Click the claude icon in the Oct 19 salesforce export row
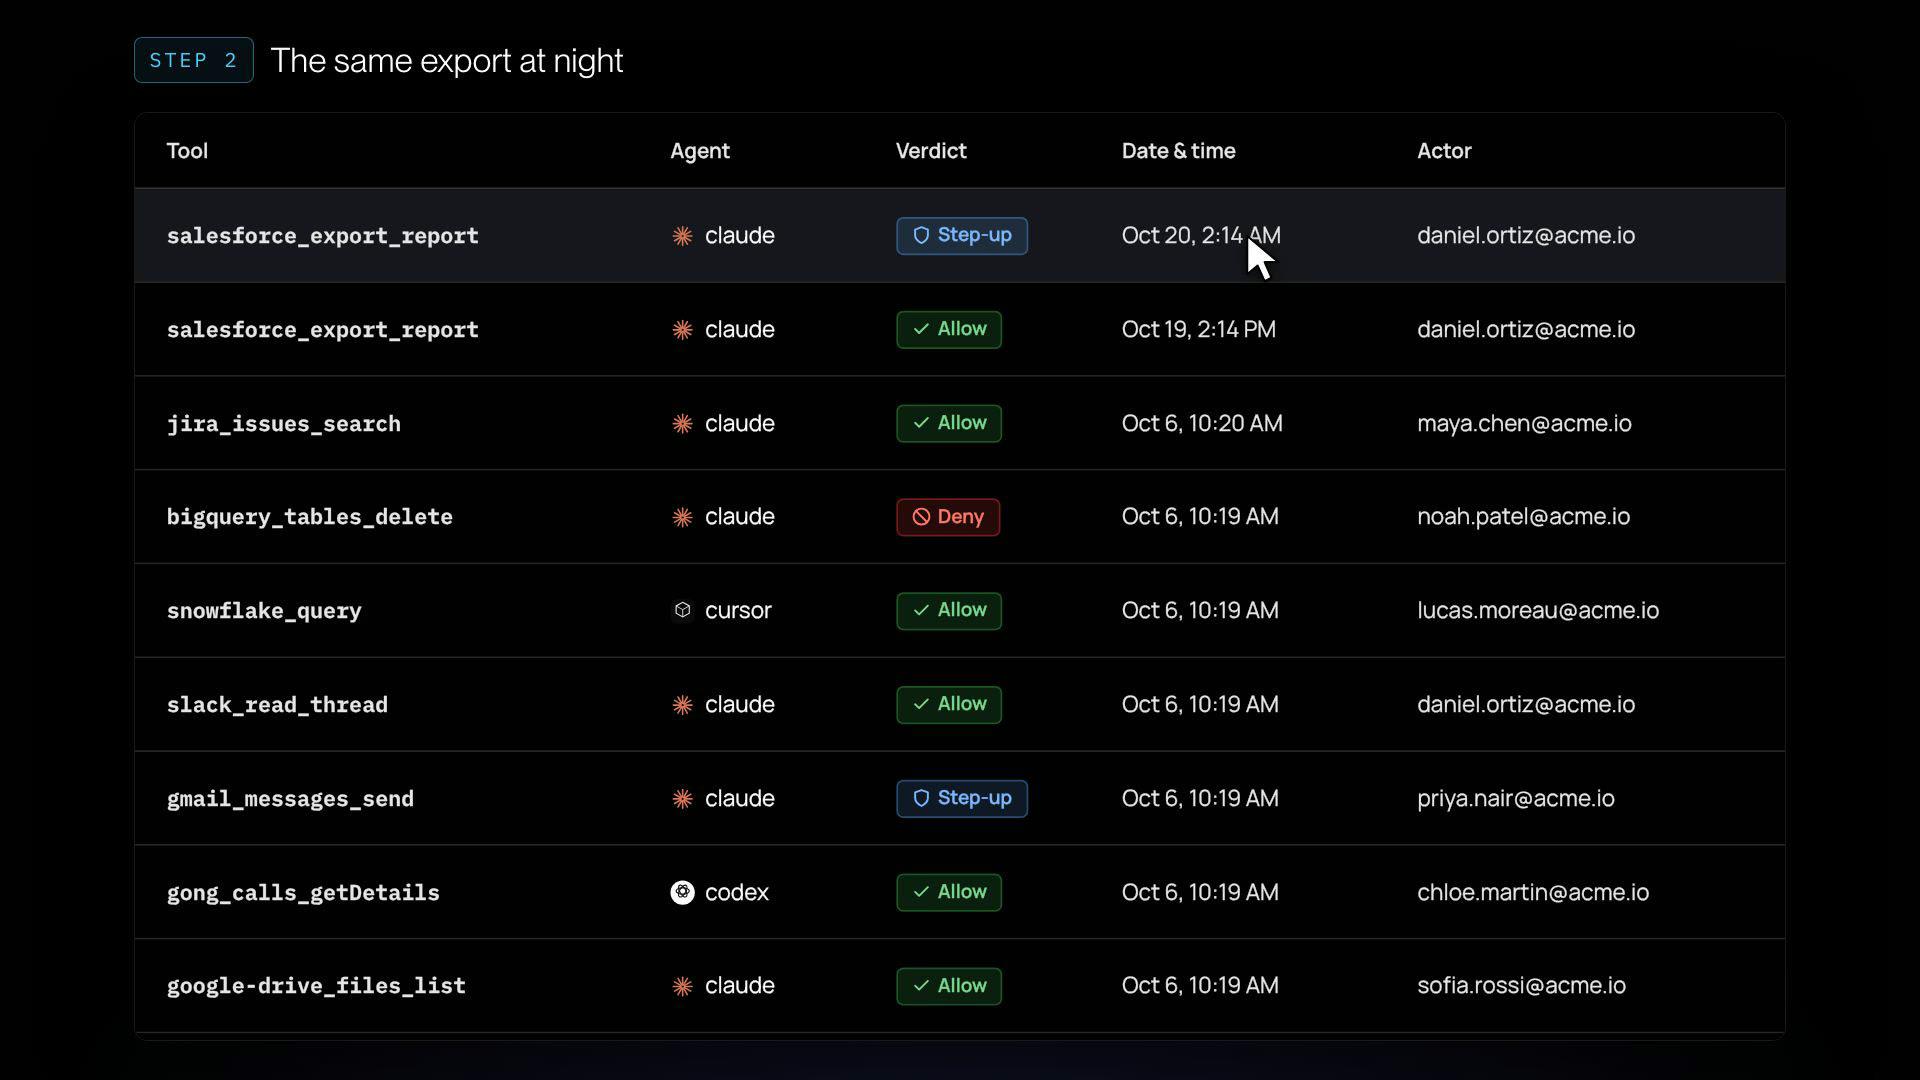 (682, 330)
